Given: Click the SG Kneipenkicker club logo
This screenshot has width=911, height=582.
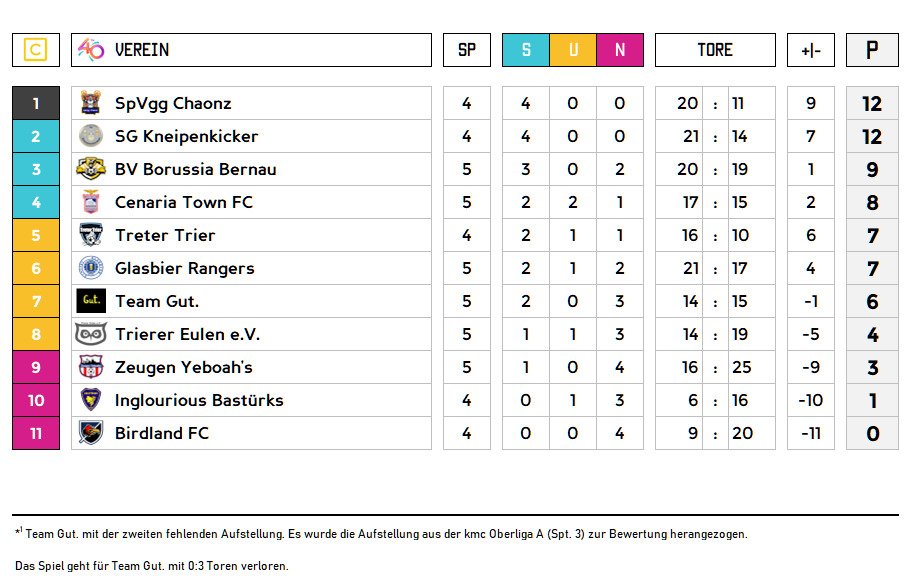Looking at the screenshot, I should 91,136.
